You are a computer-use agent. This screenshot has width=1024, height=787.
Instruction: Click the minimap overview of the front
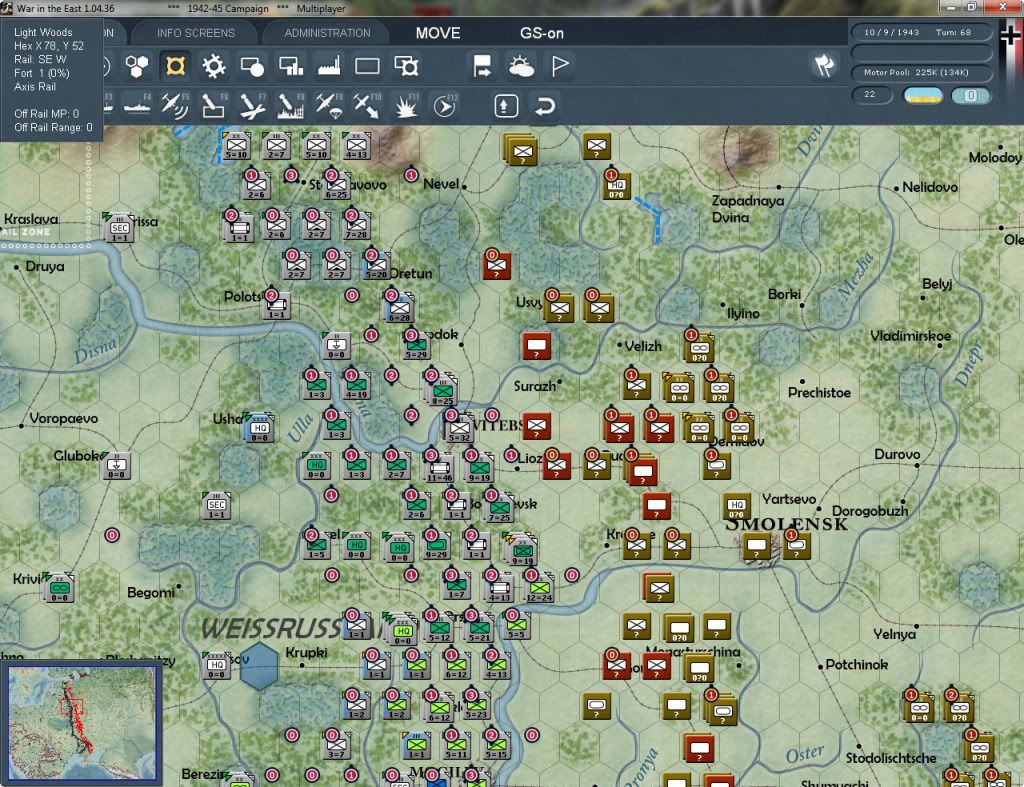pyautogui.click(x=82, y=722)
